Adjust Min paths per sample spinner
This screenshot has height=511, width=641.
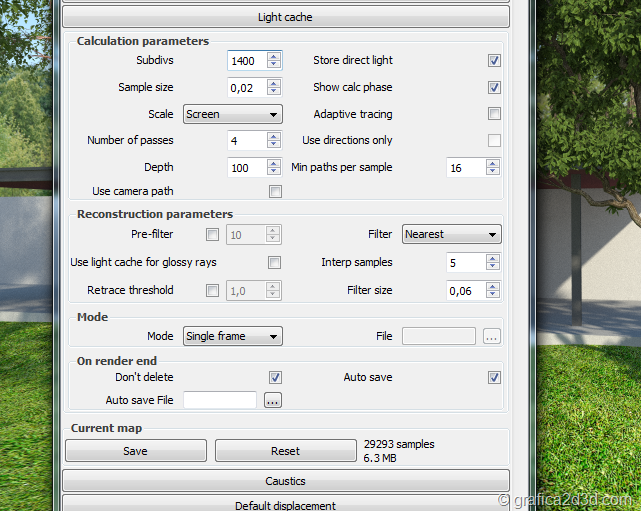492,168
